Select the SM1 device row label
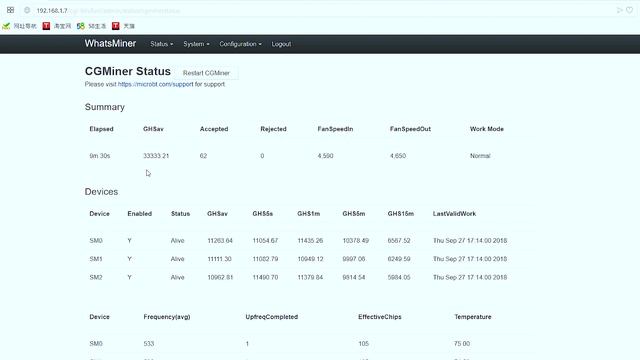640x360 pixels. coord(96,259)
